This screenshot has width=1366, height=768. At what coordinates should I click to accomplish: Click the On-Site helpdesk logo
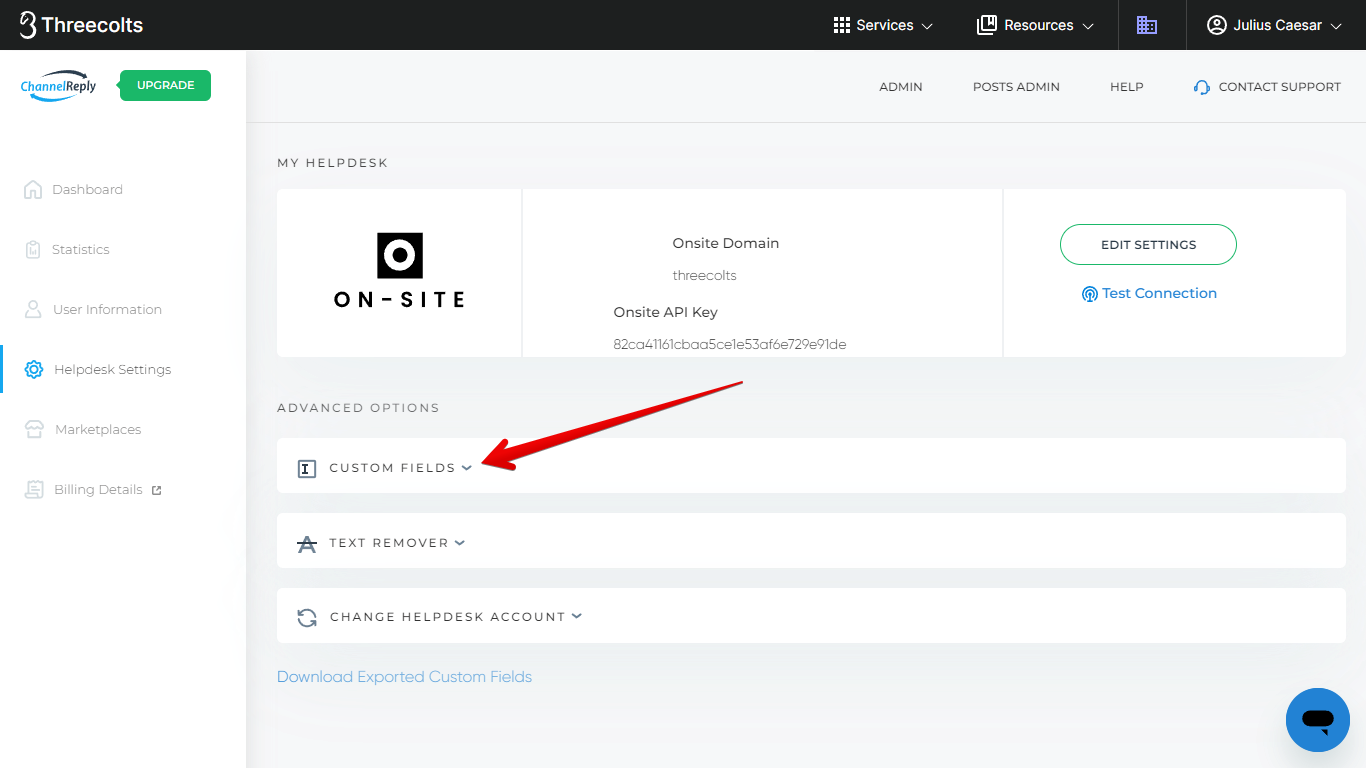pos(399,270)
